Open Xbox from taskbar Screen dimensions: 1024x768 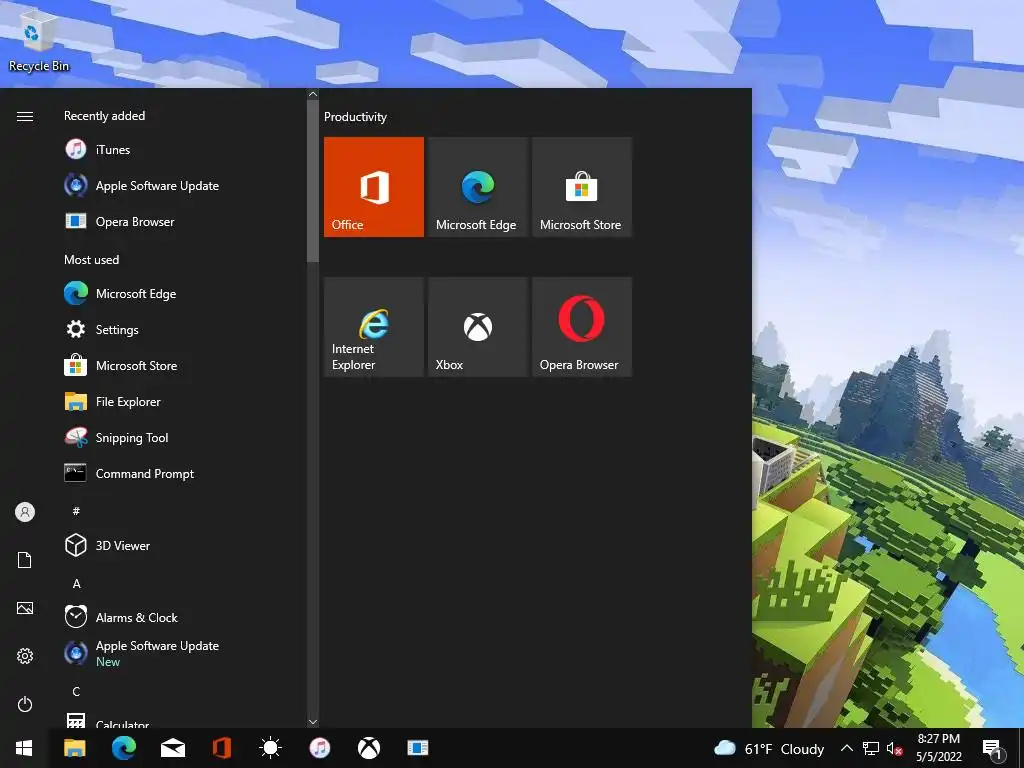pyautogui.click(x=369, y=748)
